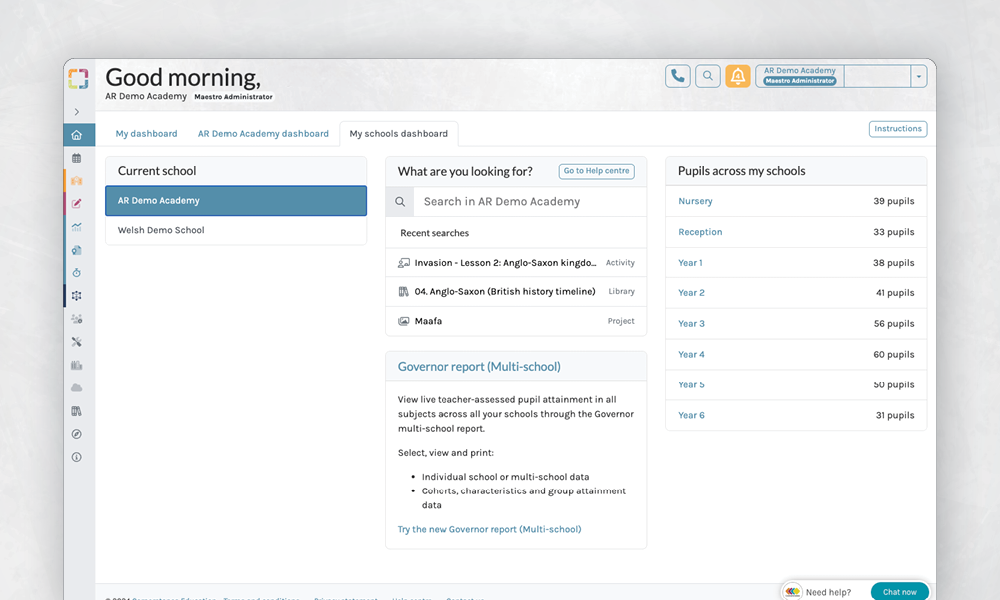Click the tools icon in the sidebar
This screenshot has width=1000, height=600.
[77, 342]
